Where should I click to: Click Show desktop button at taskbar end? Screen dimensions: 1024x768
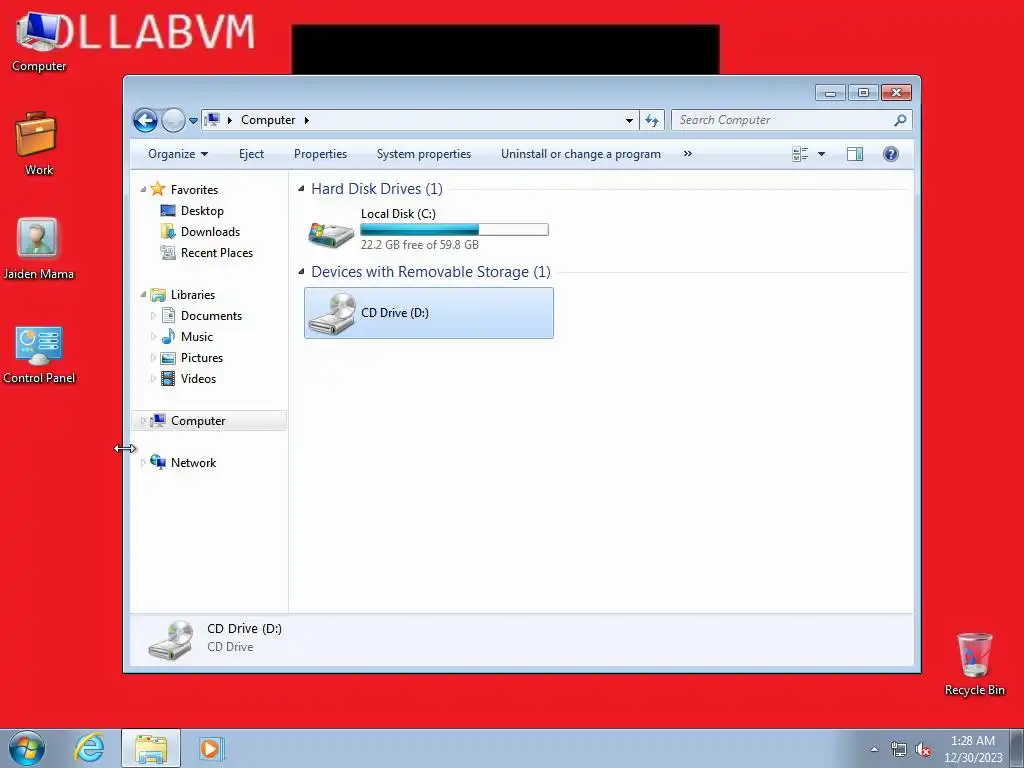coord(1017,749)
